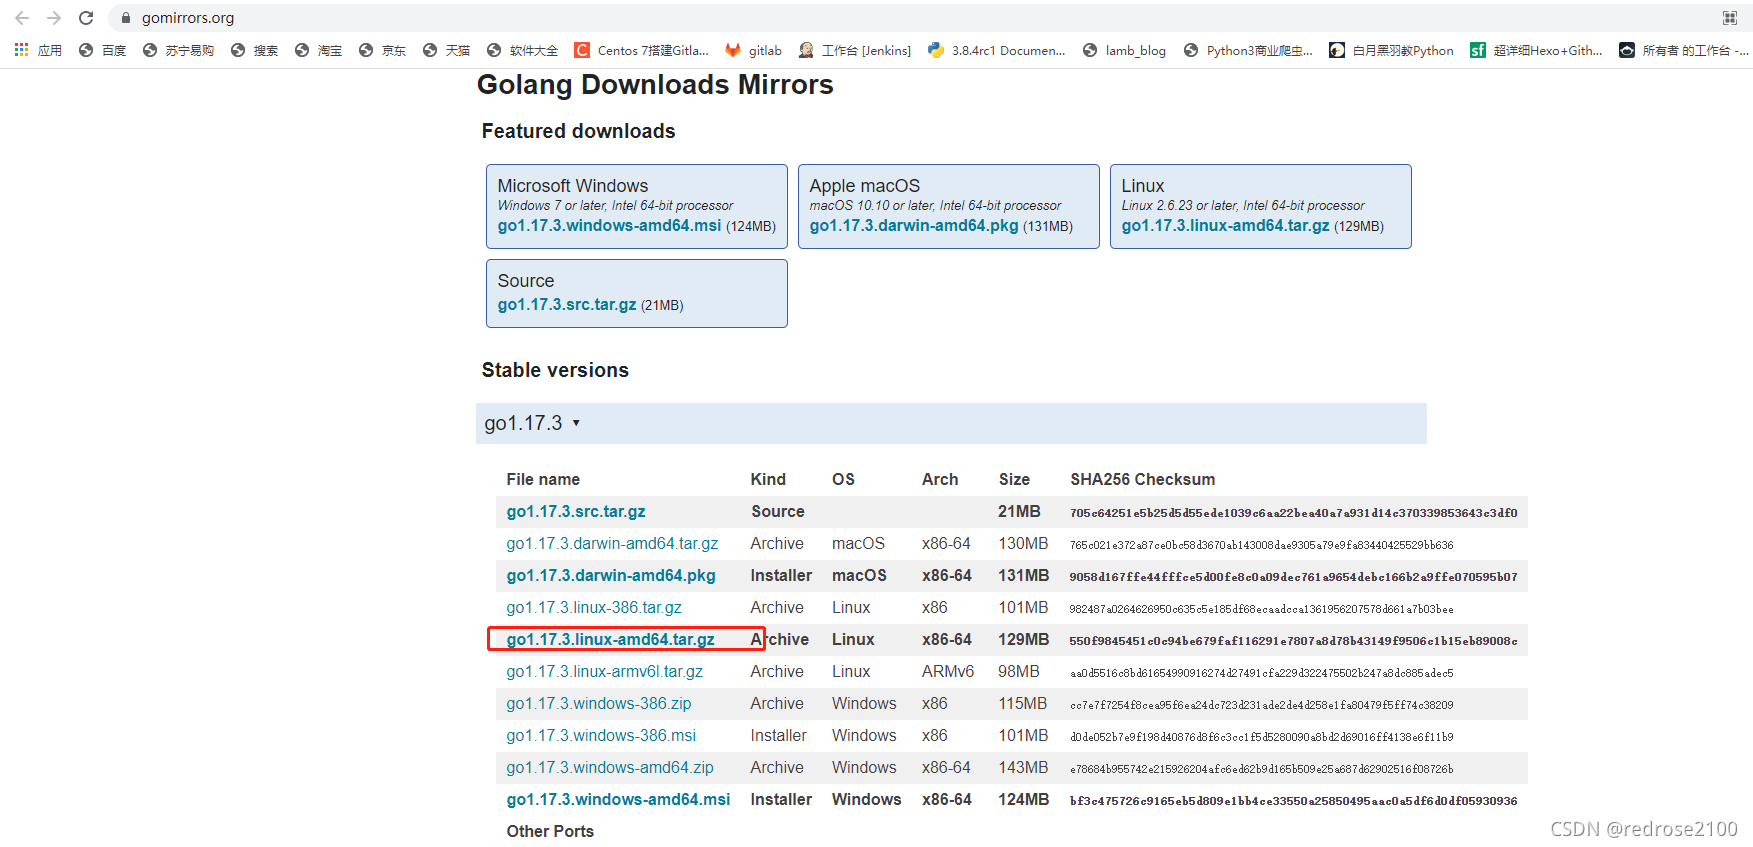
Task: Click the Size column header
Action: click(1014, 479)
